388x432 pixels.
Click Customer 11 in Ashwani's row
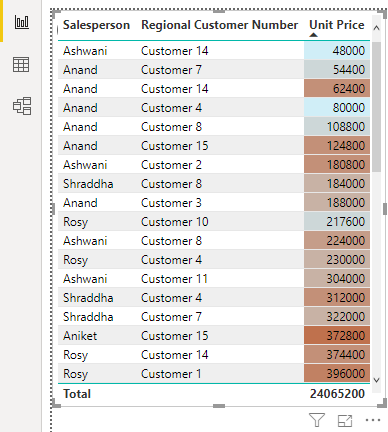174,279
